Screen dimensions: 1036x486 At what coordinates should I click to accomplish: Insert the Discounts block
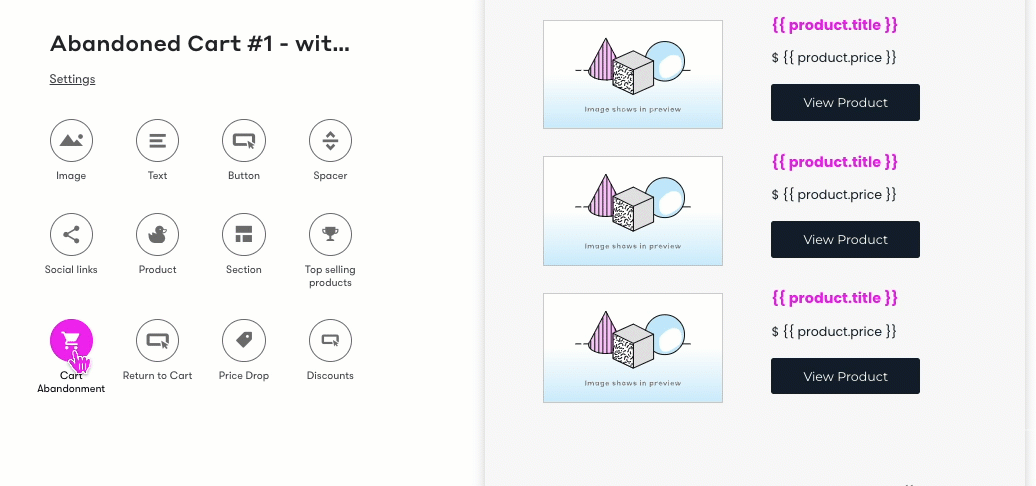(x=330, y=341)
